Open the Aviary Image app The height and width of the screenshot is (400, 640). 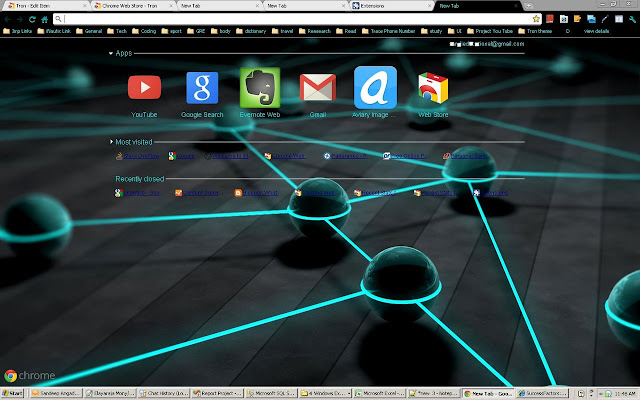375,88
